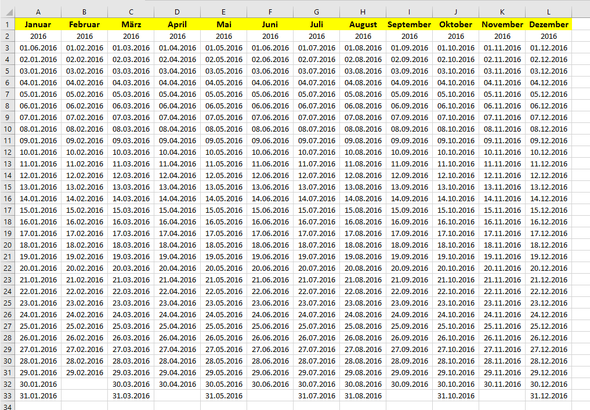
Task: Click the Dezember header cell
Action: coord(549,24)
